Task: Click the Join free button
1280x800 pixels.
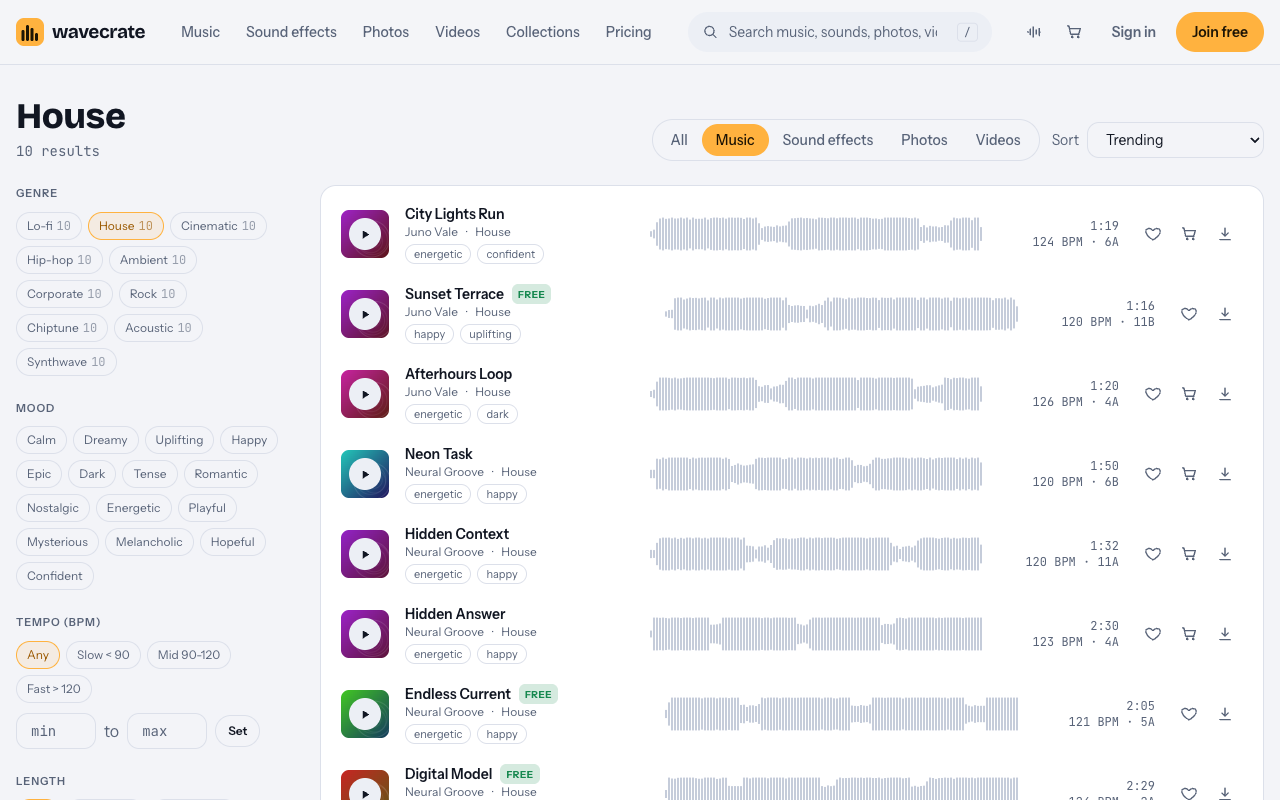Action: pos(1220,32)
